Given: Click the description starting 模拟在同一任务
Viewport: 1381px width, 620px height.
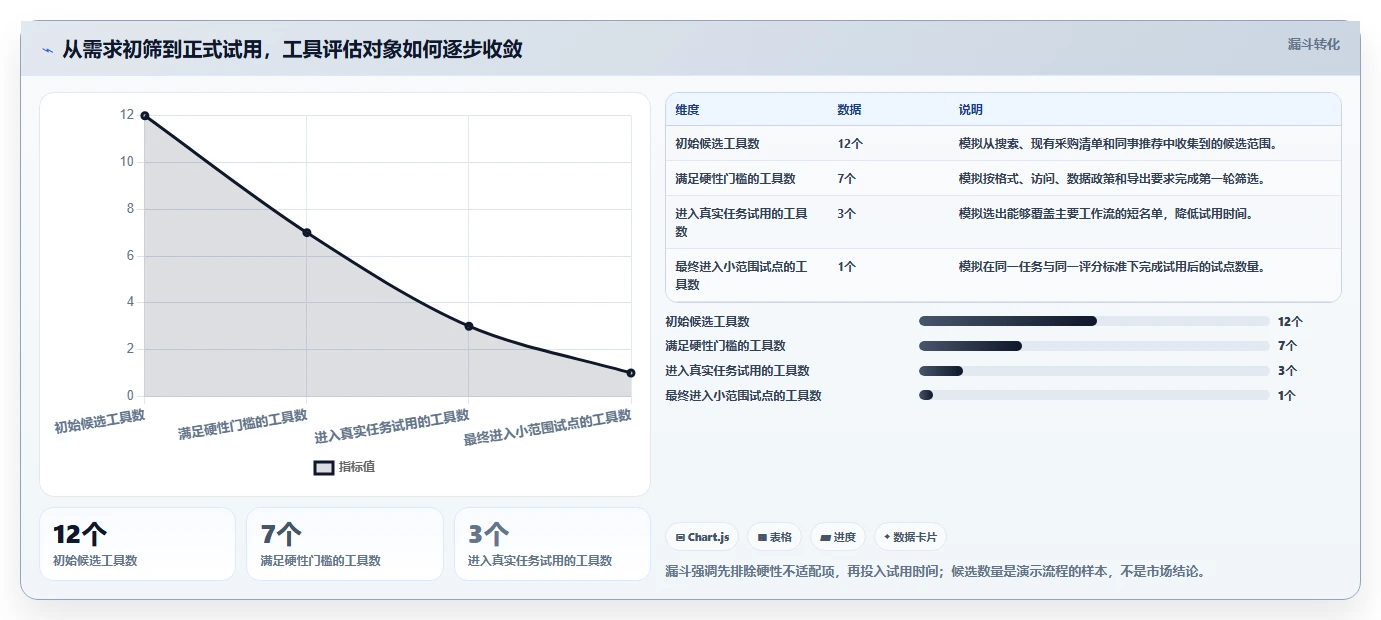Looking at the screenshot, I should (1112, 267).
